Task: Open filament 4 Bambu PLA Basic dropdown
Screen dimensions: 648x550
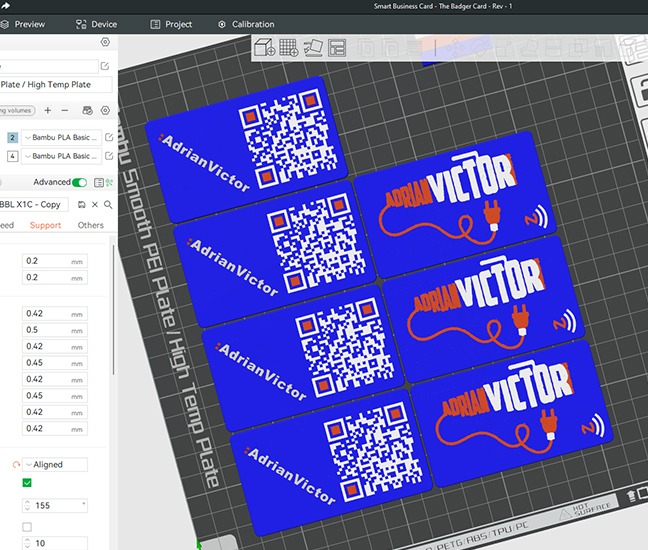Action: [61, 156]
